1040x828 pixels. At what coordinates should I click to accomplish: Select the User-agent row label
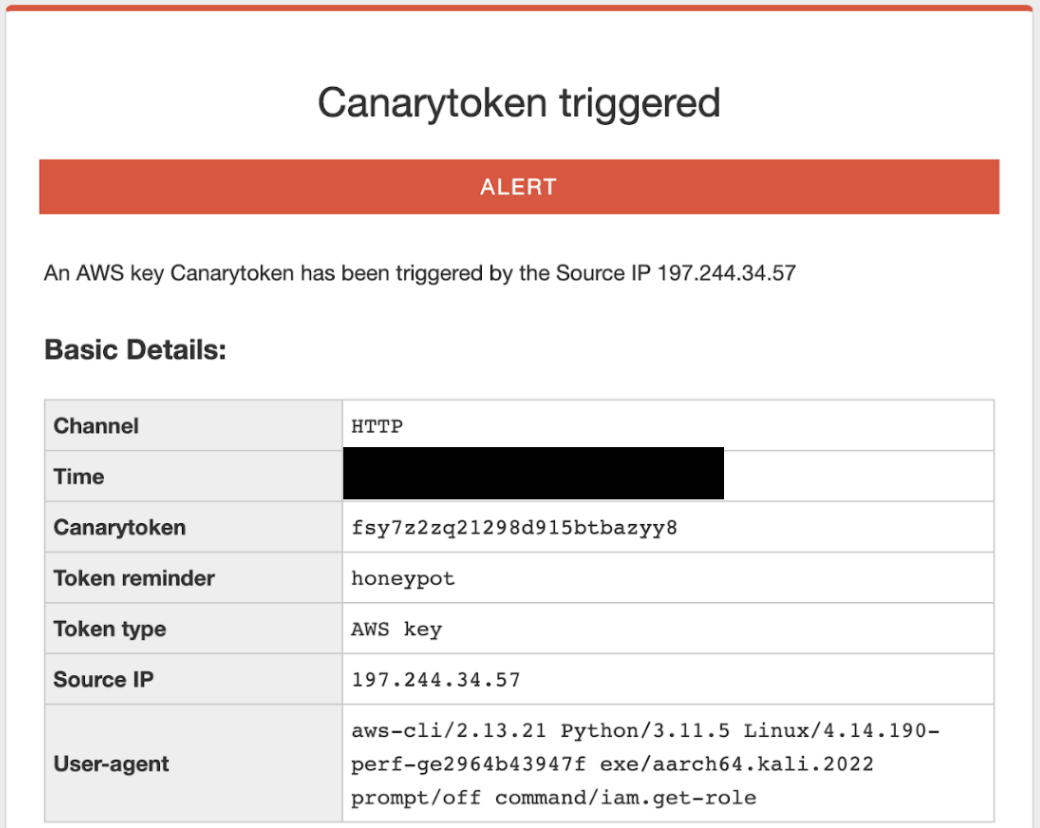pyautogui.click(x=112, y=765)
